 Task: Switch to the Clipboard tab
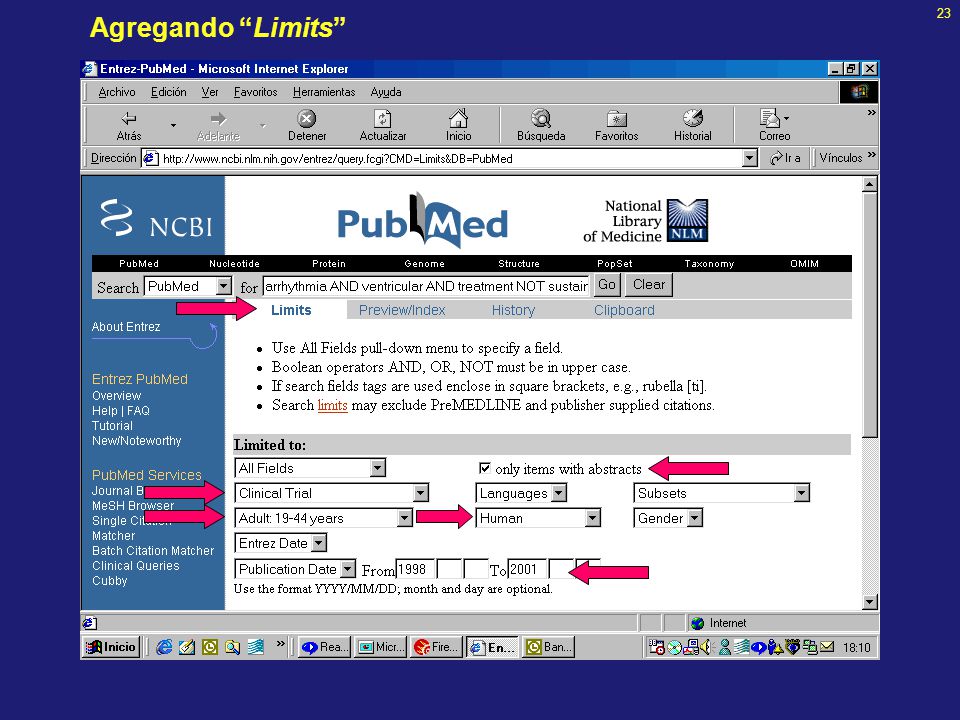(624, 310)
